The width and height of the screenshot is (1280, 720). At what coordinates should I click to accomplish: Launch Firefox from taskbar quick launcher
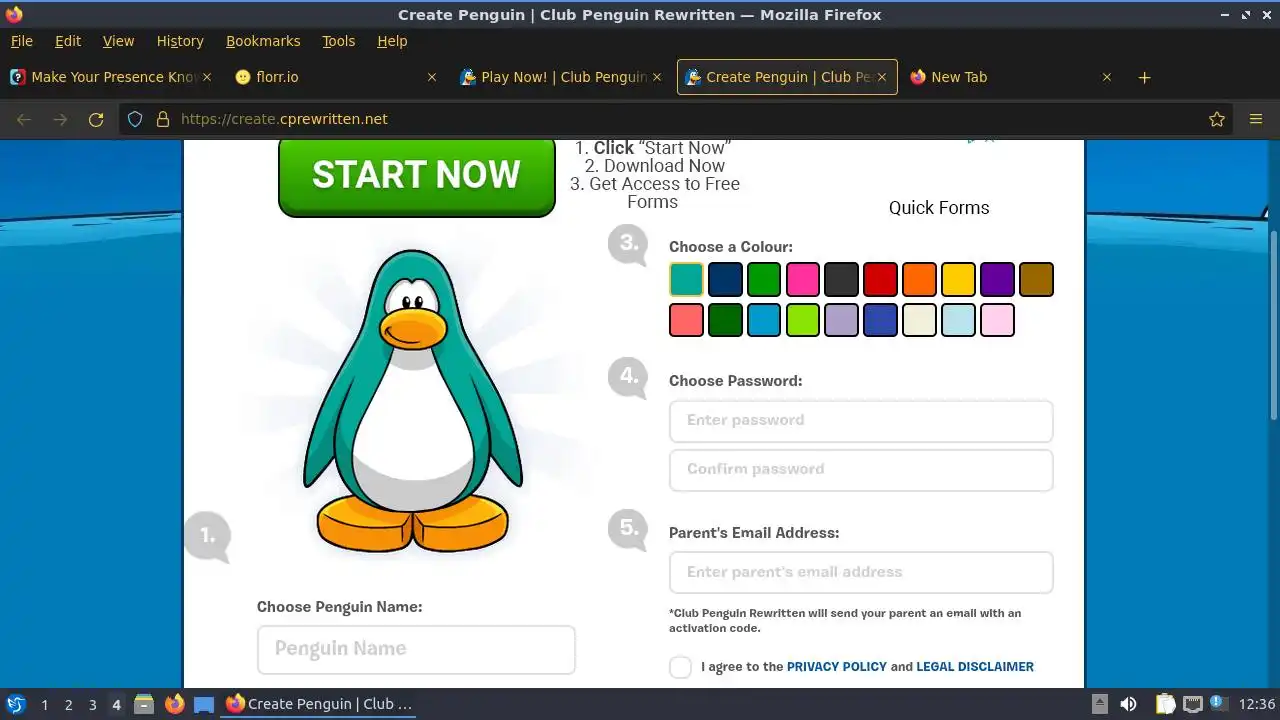(174, 704)
